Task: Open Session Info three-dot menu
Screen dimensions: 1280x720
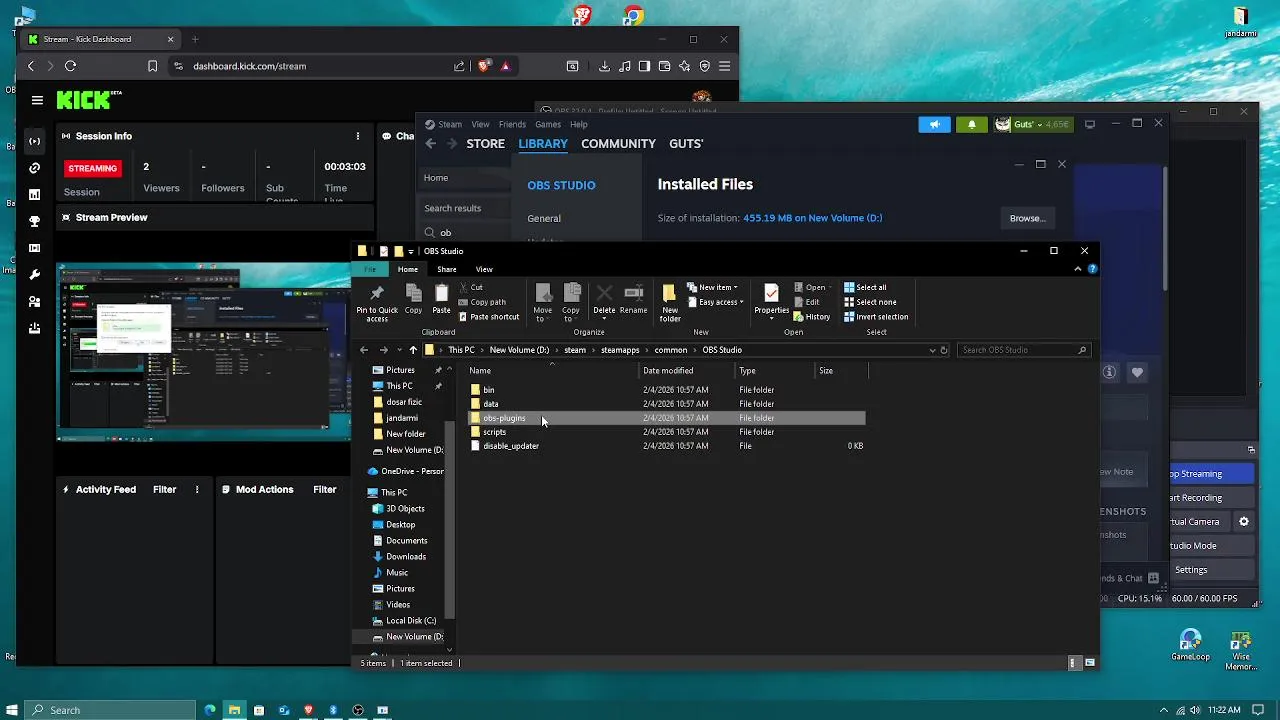Action: coord(358,136)
